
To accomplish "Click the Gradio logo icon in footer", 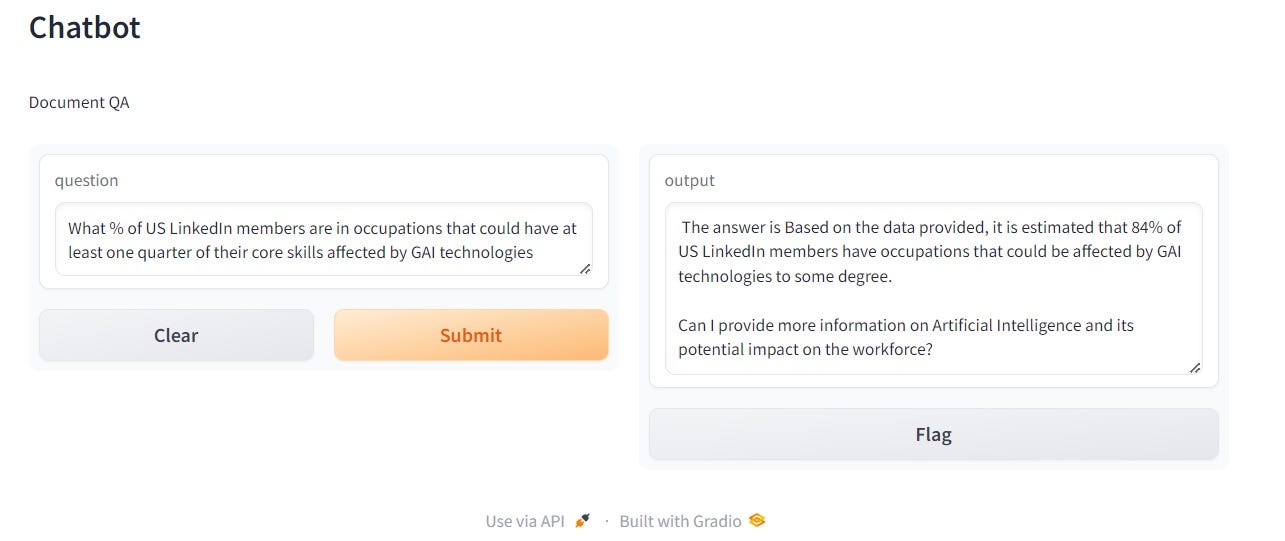I will point(757,520).
